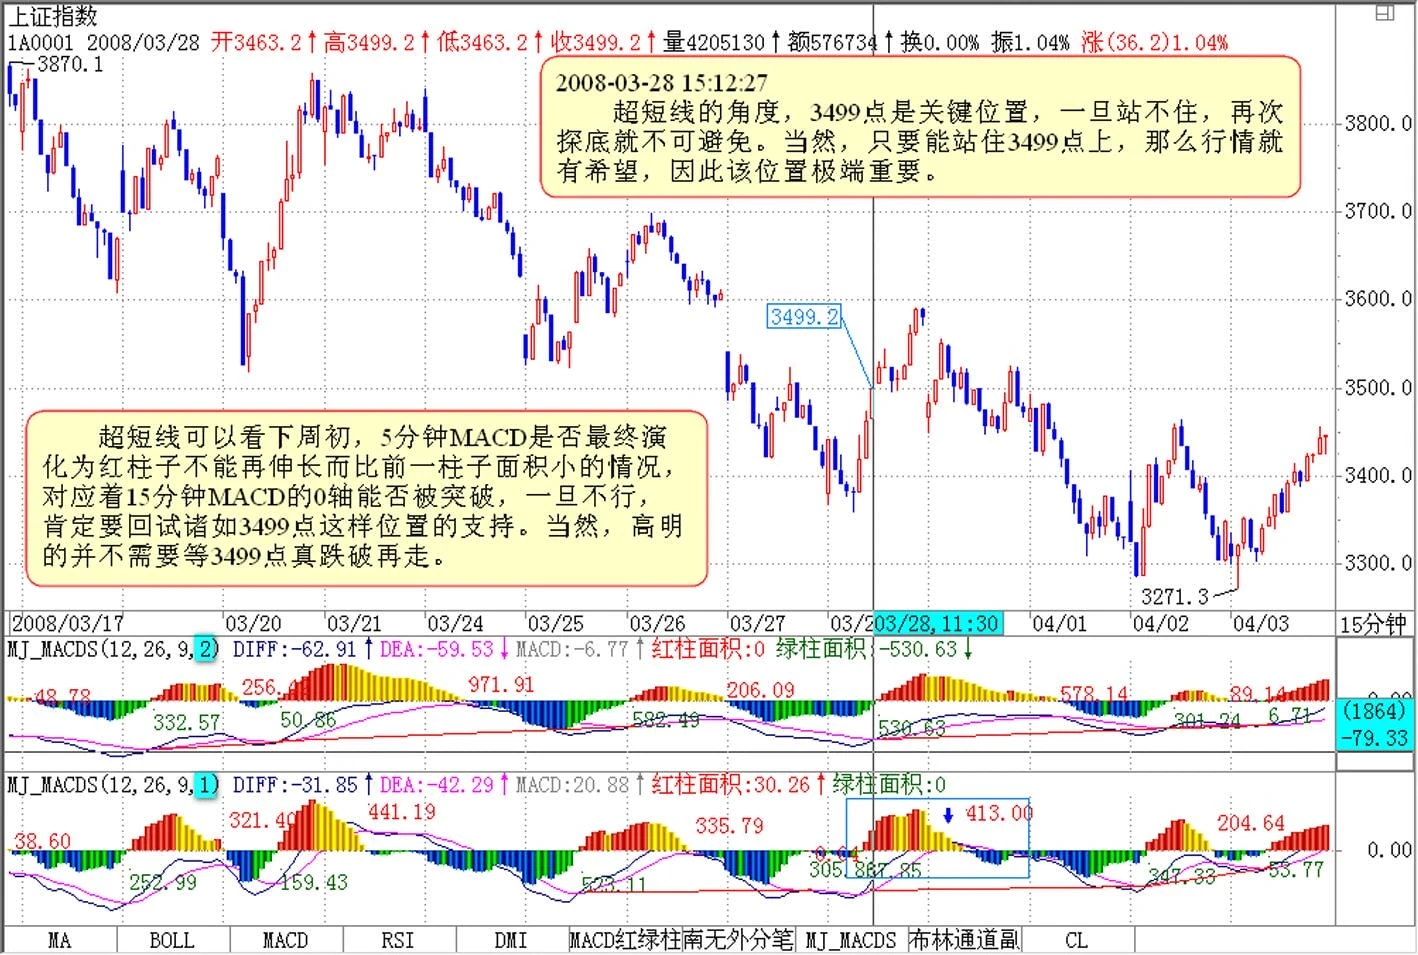1418x955 pixels.
Task: Click the 15分钟 period selector
Action: pos(1373,624)
